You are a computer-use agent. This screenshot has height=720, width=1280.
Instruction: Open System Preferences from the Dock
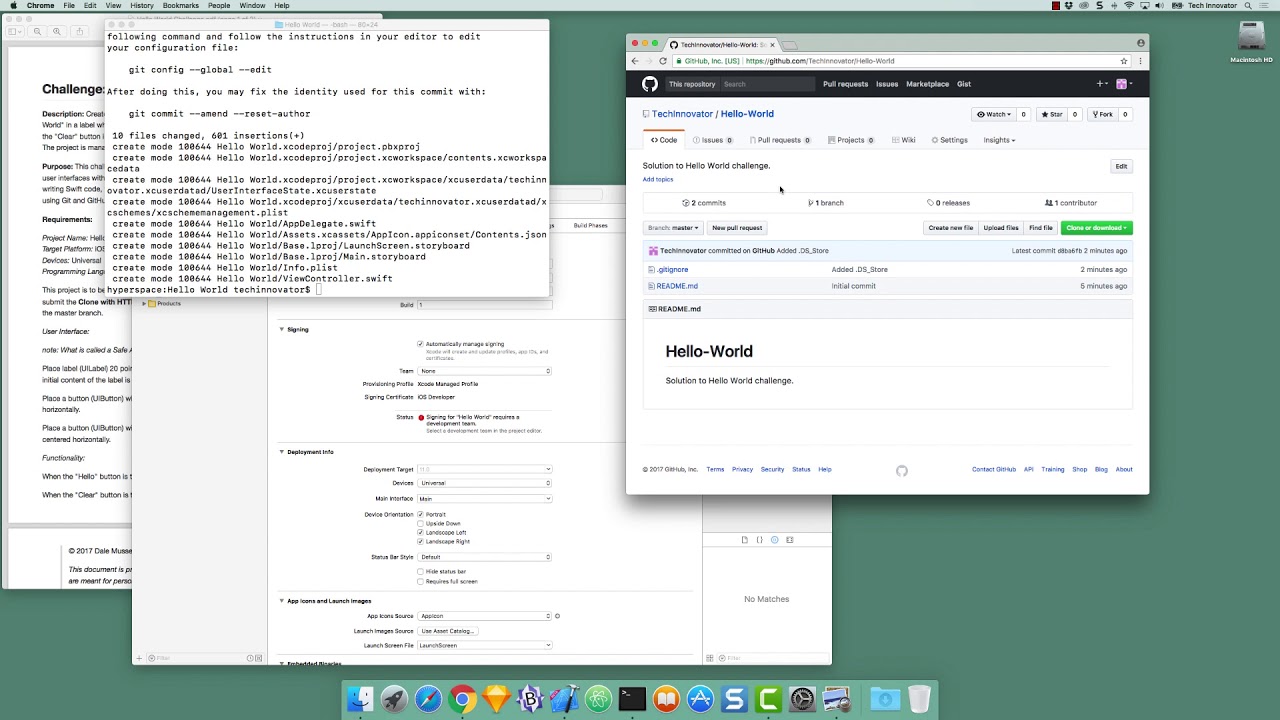[x=802, y=699]
